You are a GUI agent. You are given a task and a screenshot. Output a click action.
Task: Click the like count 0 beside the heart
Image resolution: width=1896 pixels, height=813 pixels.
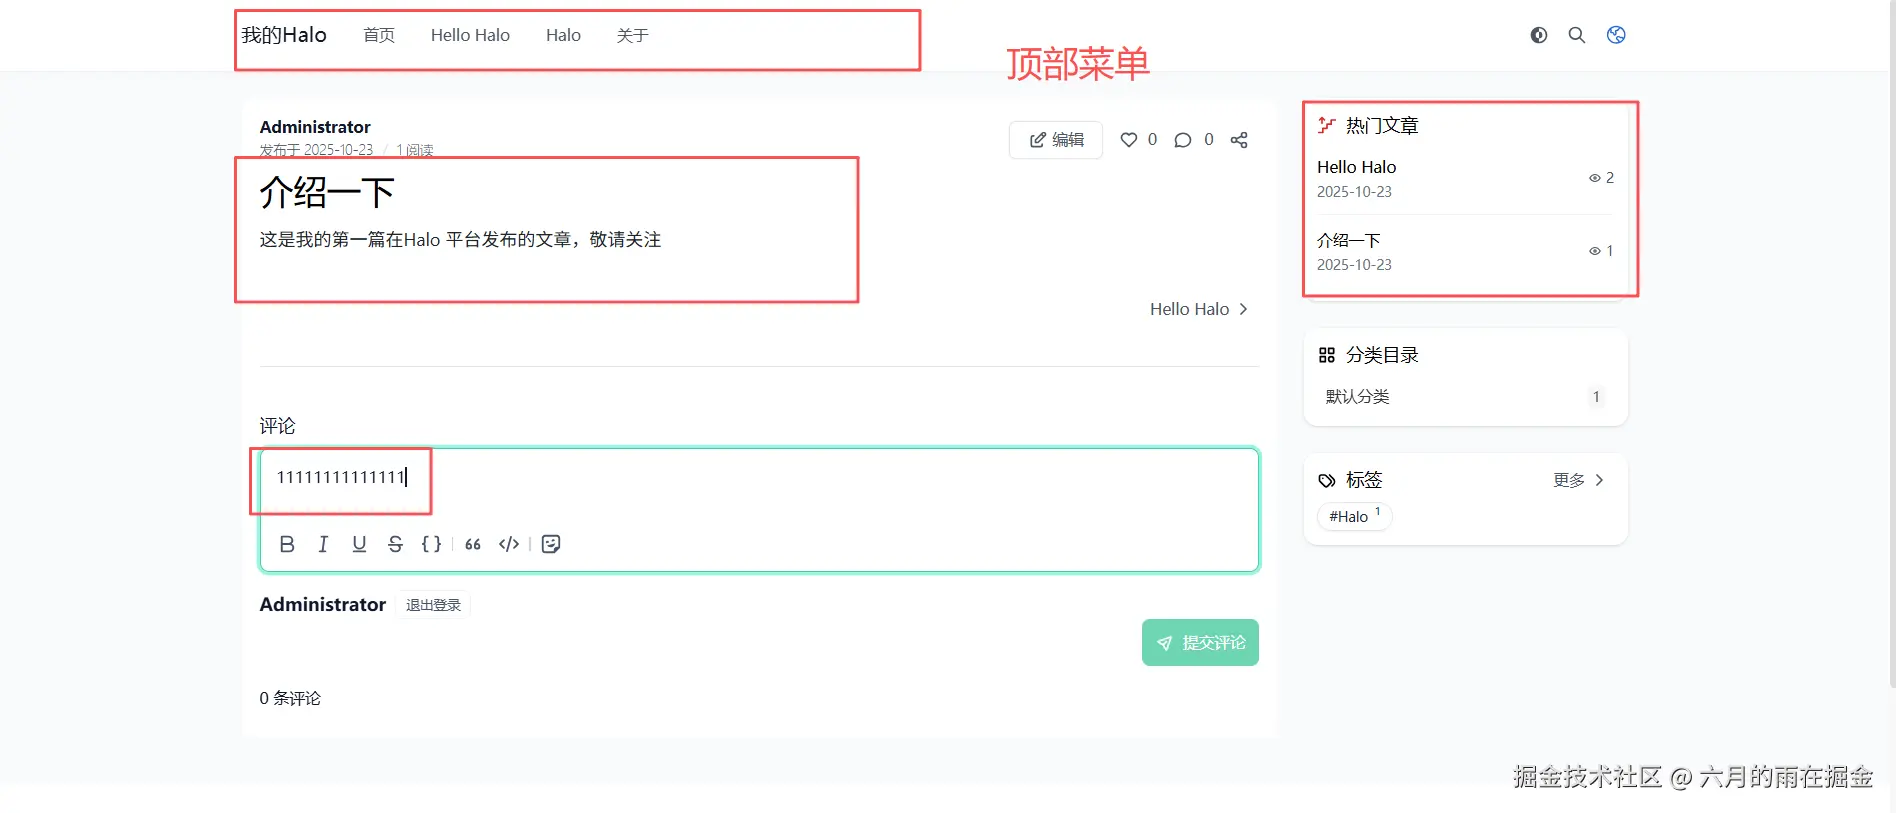(1152, 140)
